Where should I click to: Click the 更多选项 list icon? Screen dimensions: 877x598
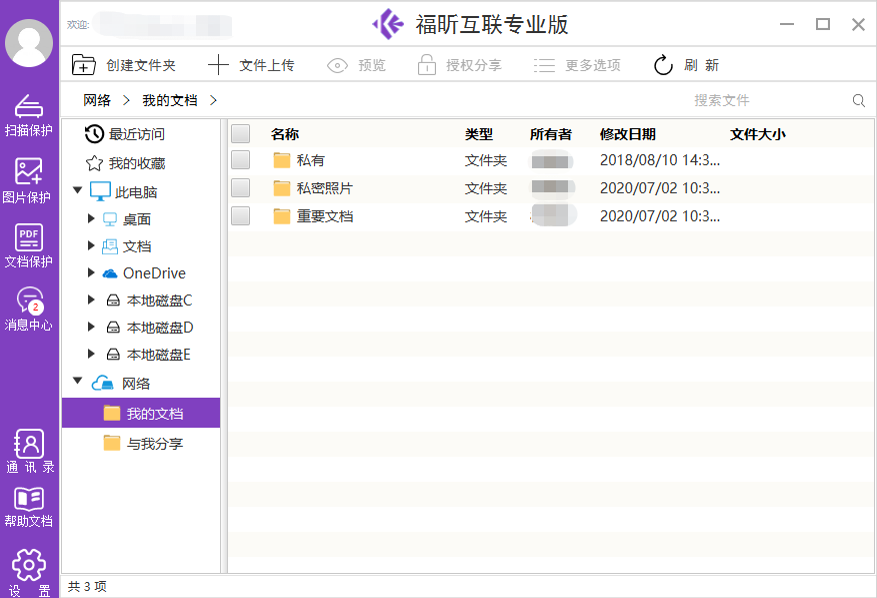(x=544, y=65)
